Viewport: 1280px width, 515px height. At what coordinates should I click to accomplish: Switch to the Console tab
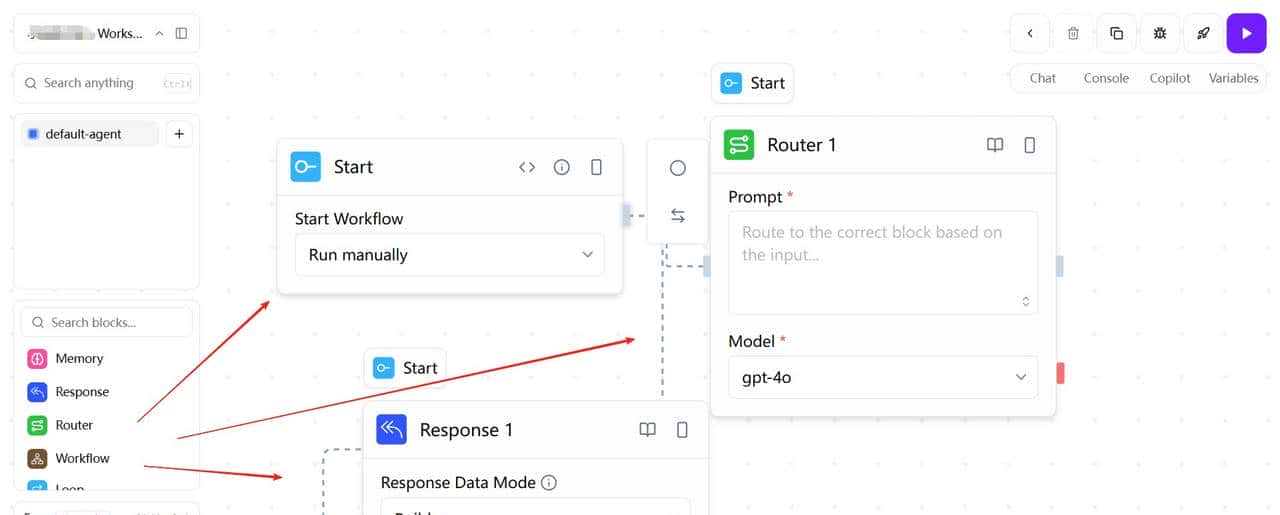[x=1106, y=78]
